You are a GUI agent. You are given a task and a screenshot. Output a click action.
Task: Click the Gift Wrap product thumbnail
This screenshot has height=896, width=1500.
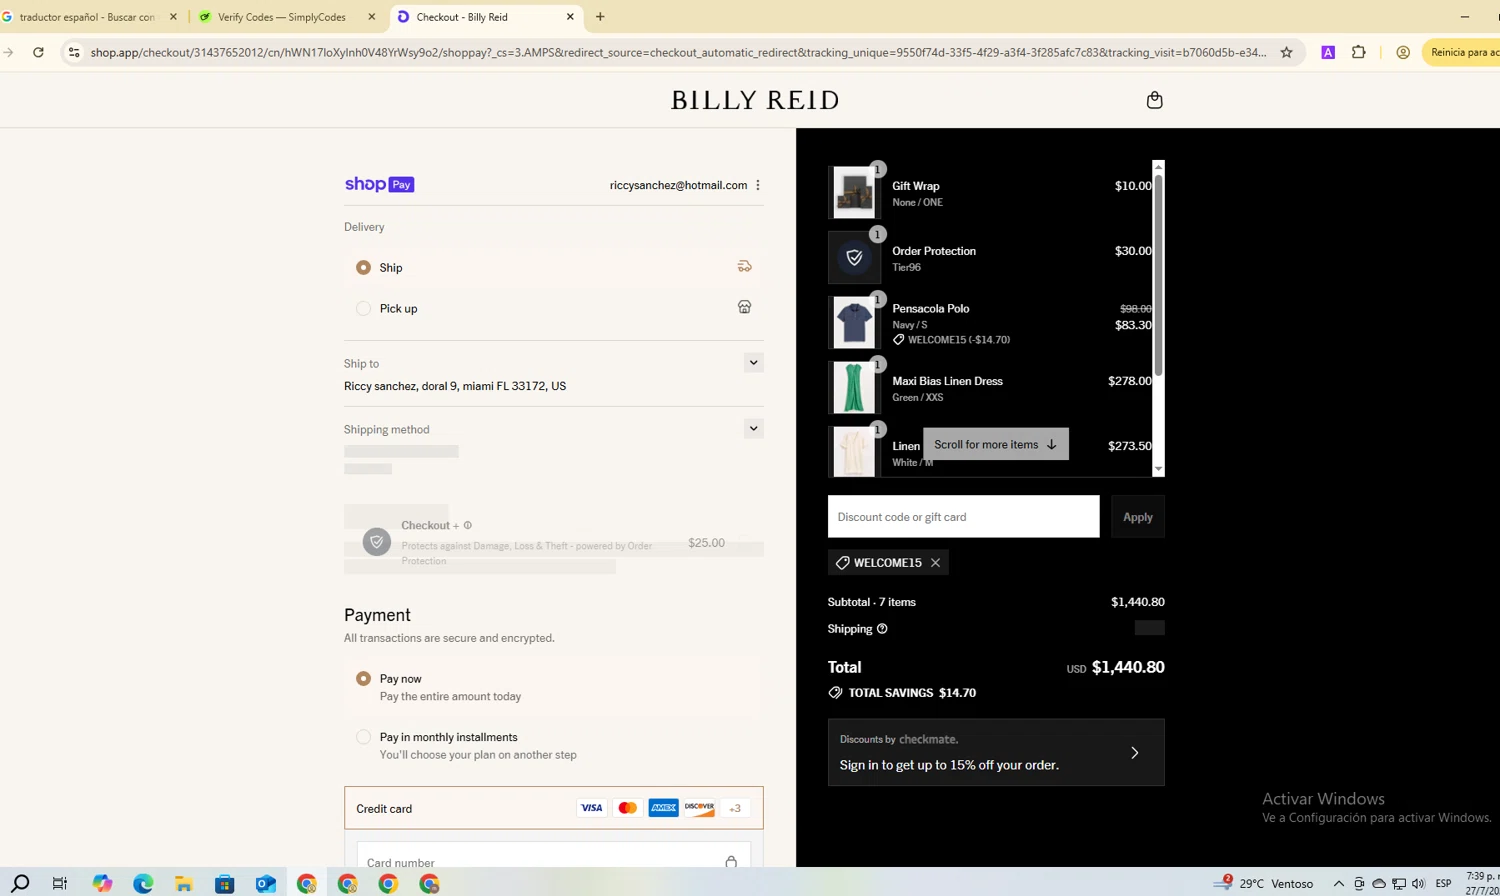pyautogui.click(x=854, y=192)
